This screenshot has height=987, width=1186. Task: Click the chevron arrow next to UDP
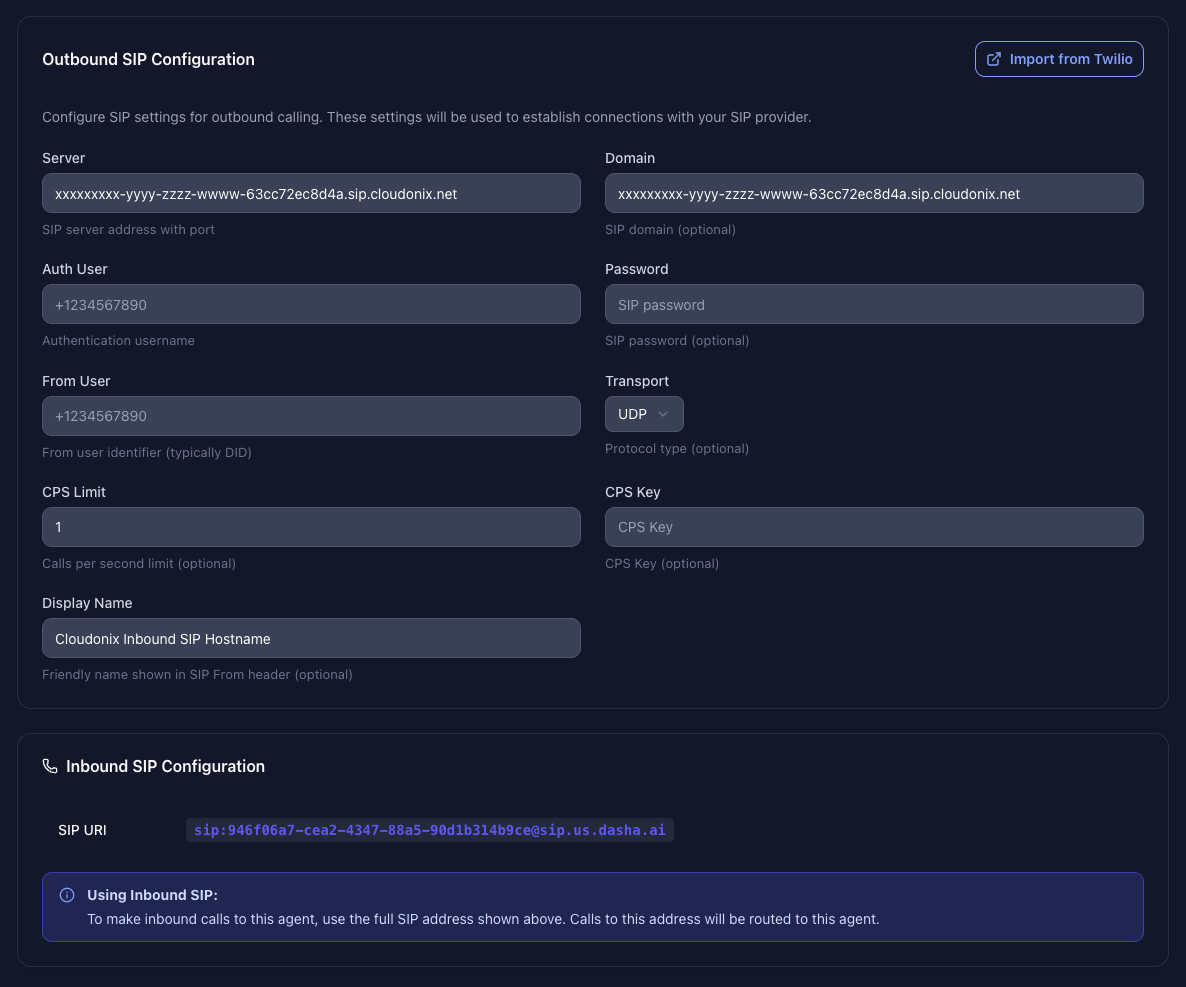click(x=663, y=414)
